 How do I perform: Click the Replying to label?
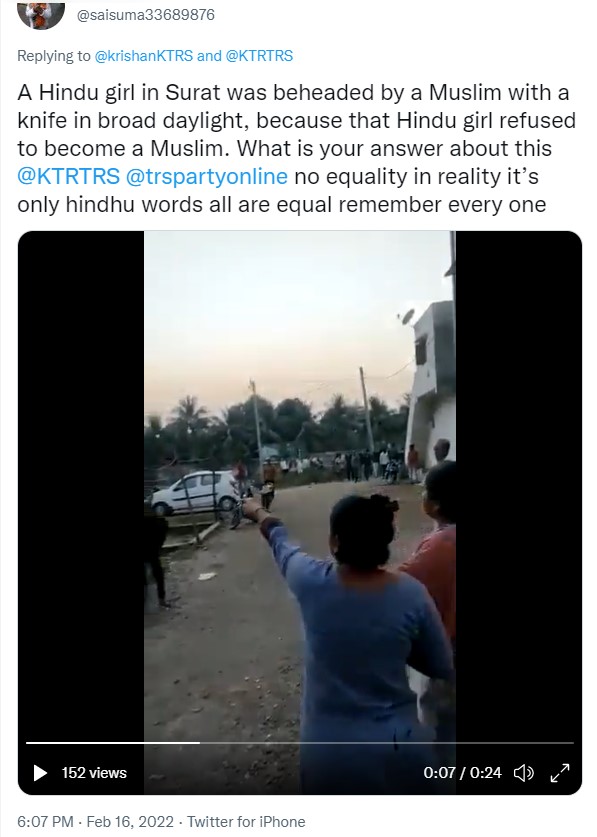54,56
